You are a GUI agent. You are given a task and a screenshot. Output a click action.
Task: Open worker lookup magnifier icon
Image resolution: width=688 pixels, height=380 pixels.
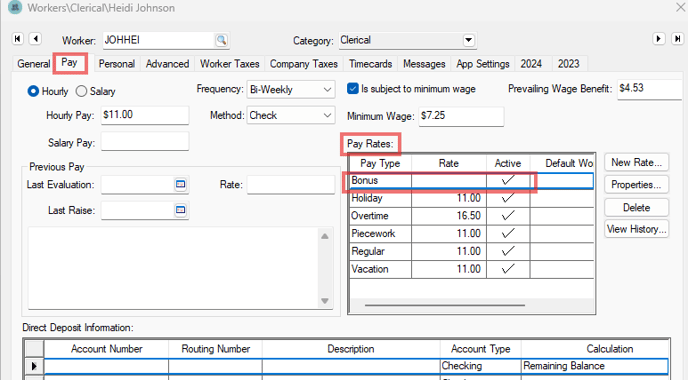(x=222, y=40)
